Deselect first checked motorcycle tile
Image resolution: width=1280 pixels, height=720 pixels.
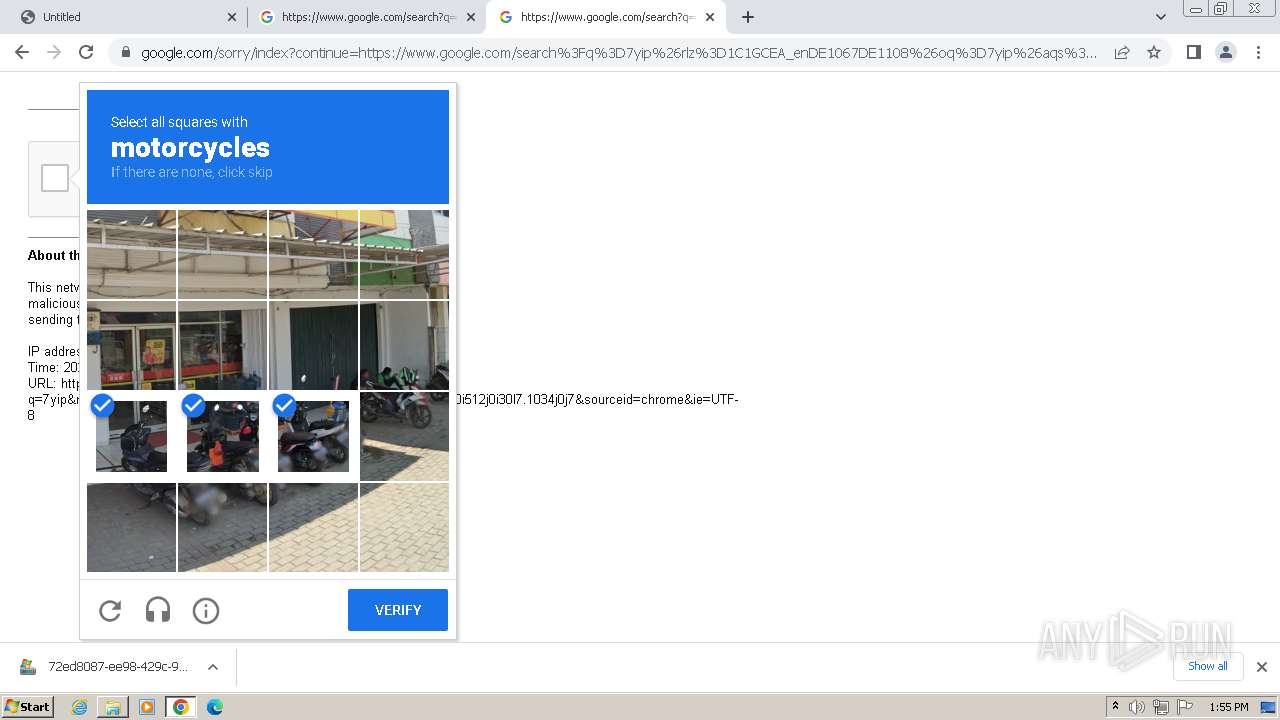pyautogui.click(x=131, y=436)
